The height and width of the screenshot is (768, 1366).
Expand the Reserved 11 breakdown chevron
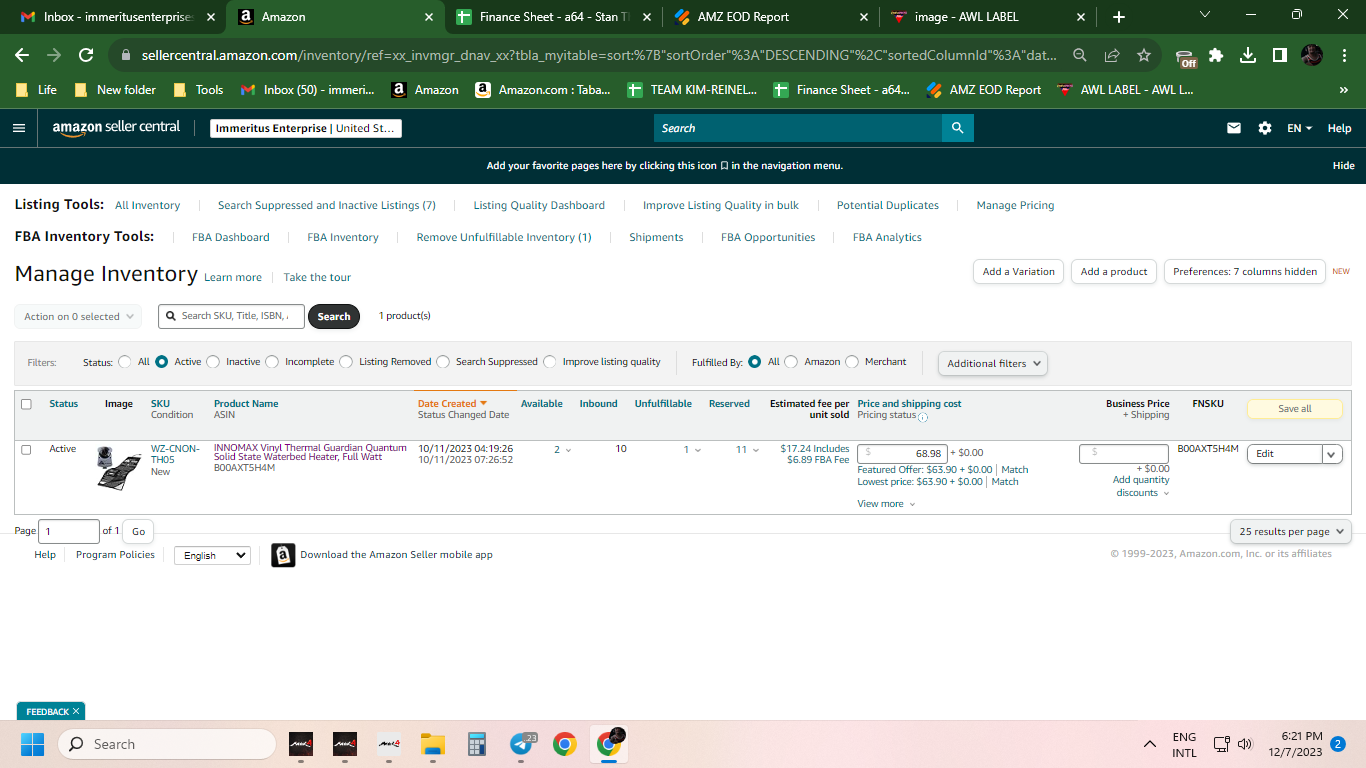click(x=756, y=450)
